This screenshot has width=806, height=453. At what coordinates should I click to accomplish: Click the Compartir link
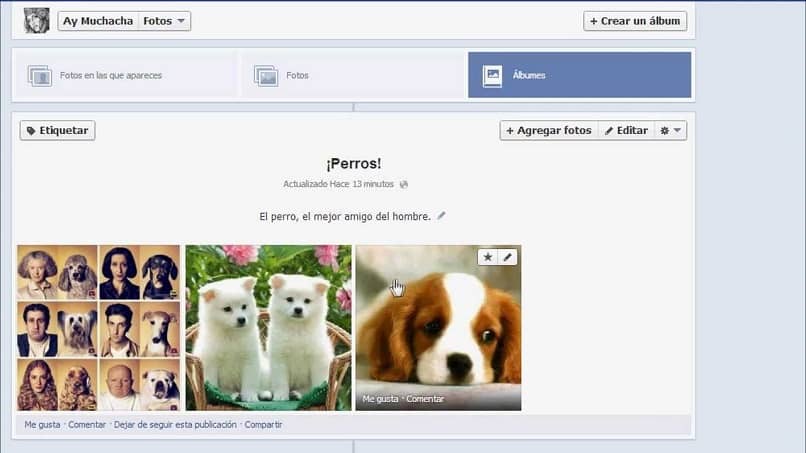(x=263, y=425)
